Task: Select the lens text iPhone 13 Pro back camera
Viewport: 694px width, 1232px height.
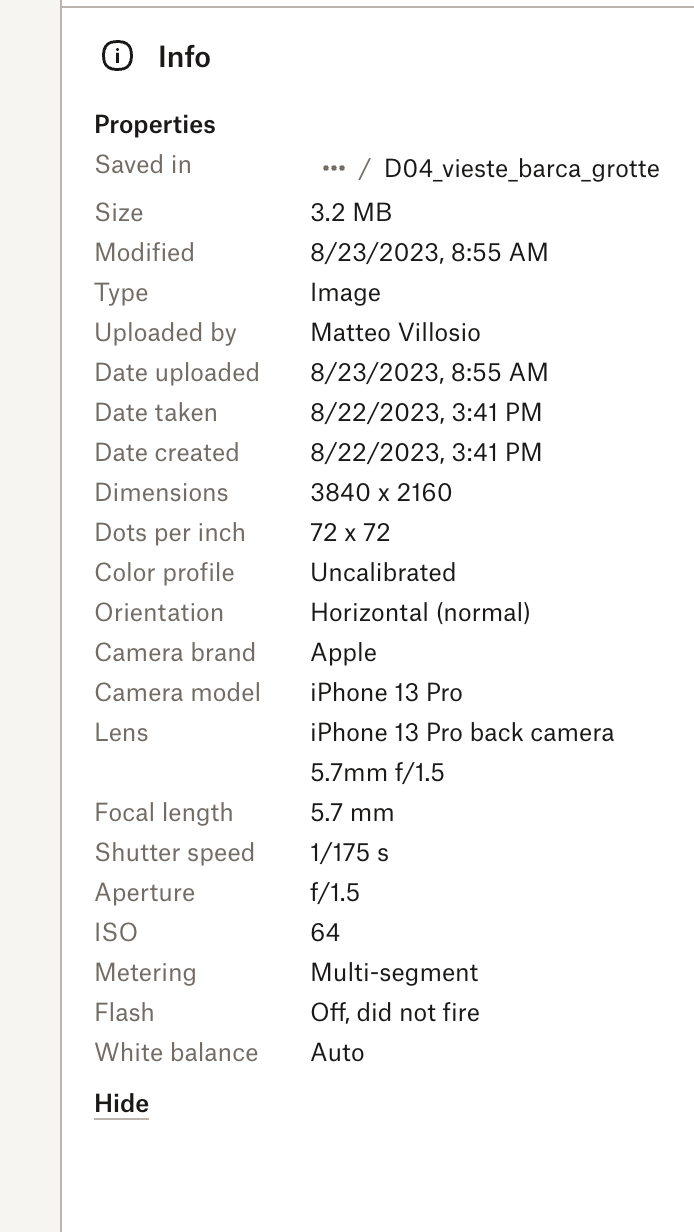Action: pos(462,732)
